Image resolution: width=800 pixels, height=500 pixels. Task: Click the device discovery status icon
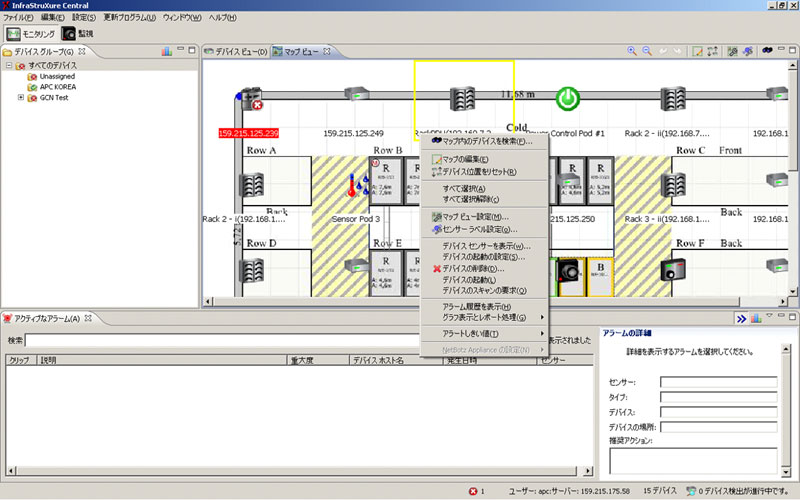pyautogui.click(x=691, y=491)
